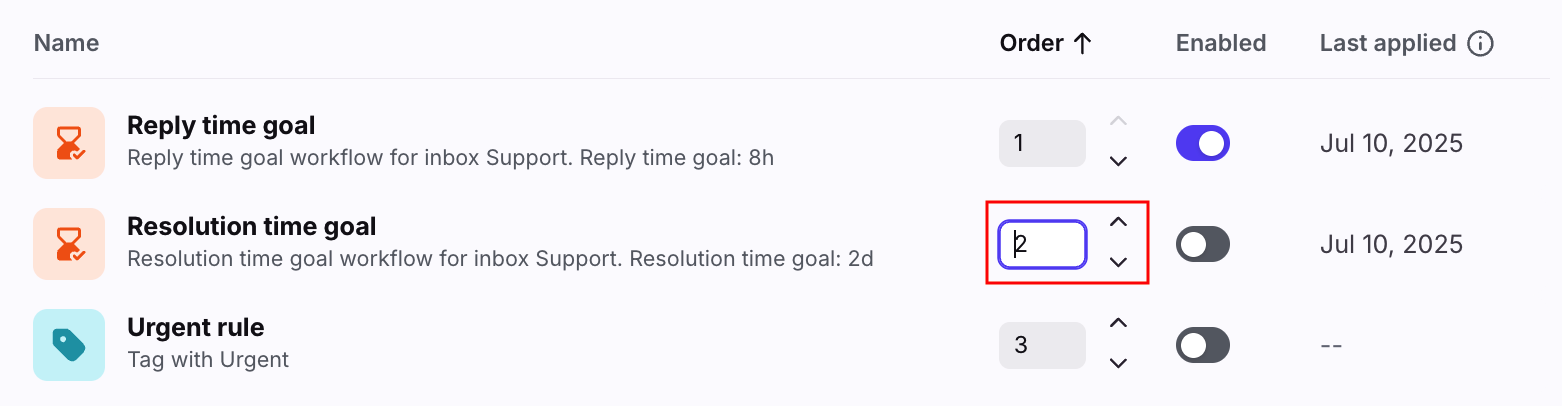1562x406 pixels.
Task: Click the order field for Reply time goal
Action: pos(1042,143)
